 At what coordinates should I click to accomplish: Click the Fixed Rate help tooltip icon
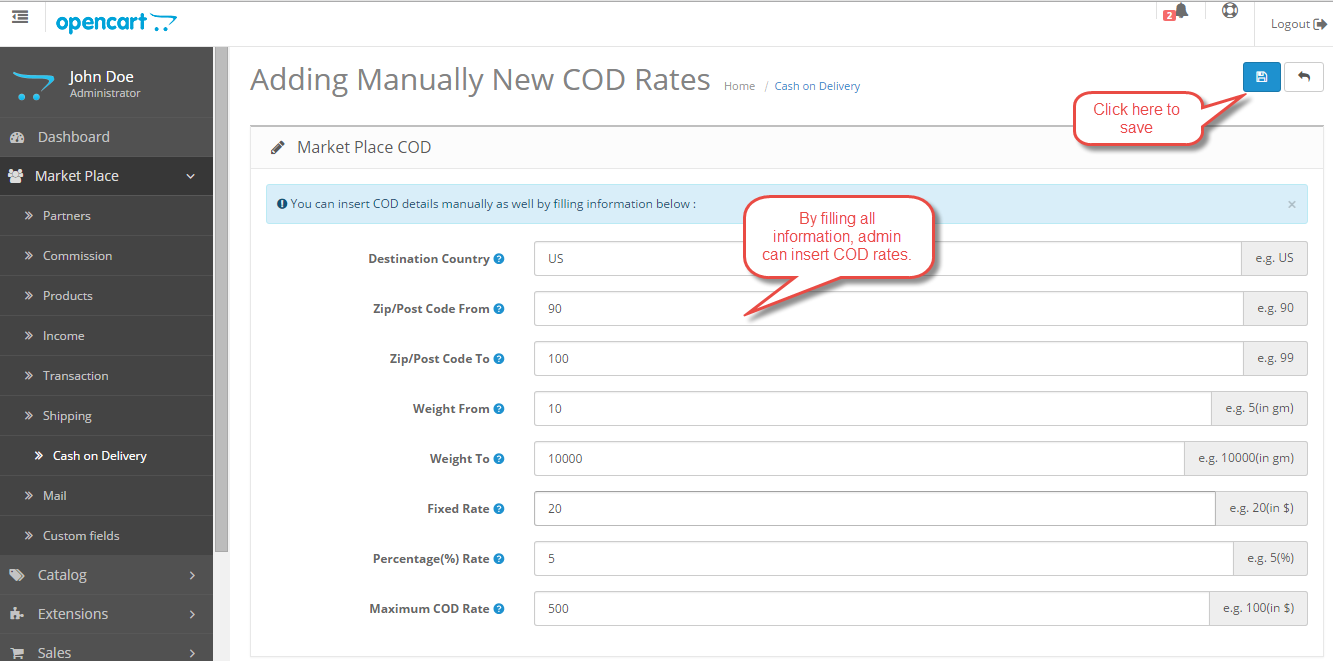click(499, 509)
